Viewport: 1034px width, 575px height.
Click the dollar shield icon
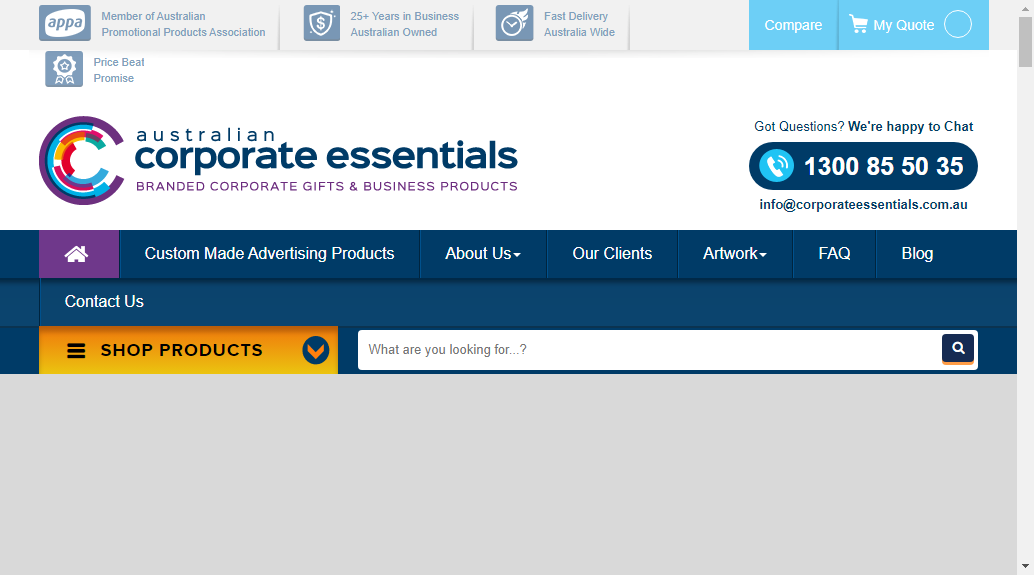322,24
